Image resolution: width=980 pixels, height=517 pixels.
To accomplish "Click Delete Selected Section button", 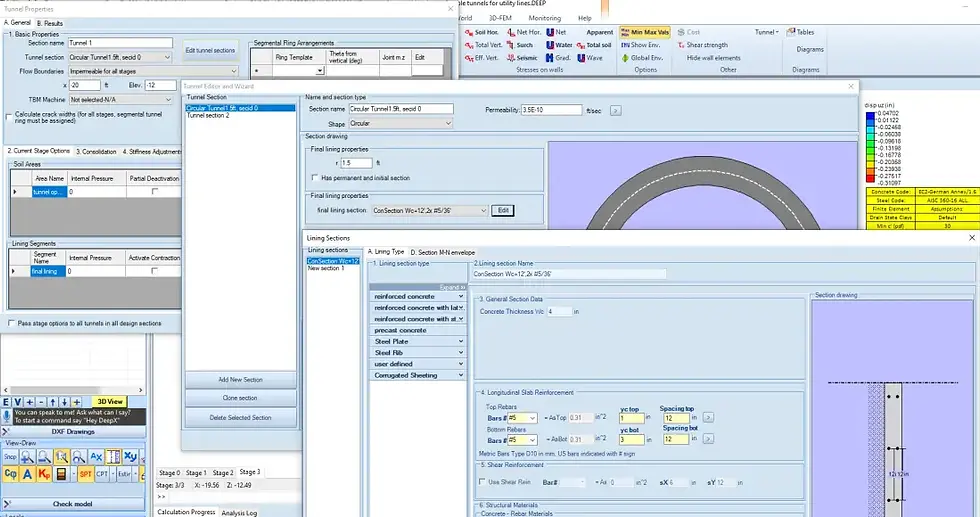I will point(240,418).
